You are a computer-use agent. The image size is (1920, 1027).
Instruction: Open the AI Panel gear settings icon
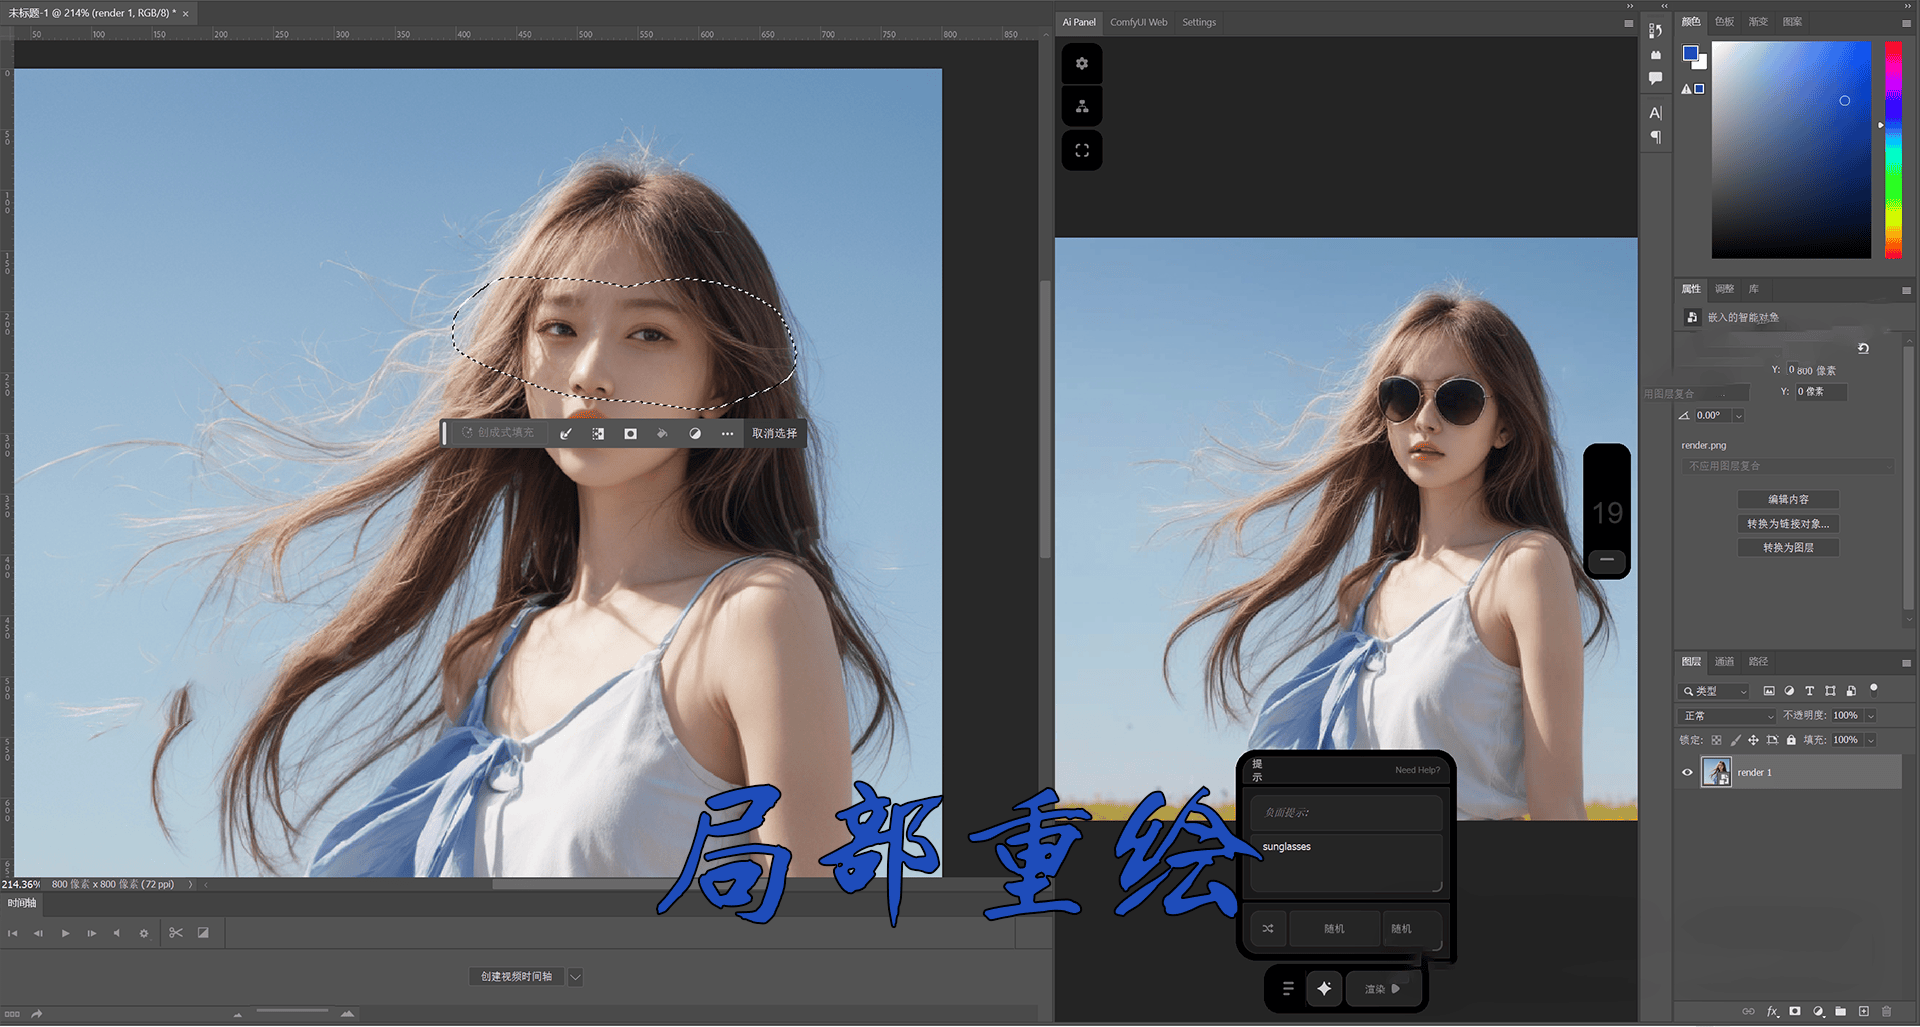(x=1081, y=64)
